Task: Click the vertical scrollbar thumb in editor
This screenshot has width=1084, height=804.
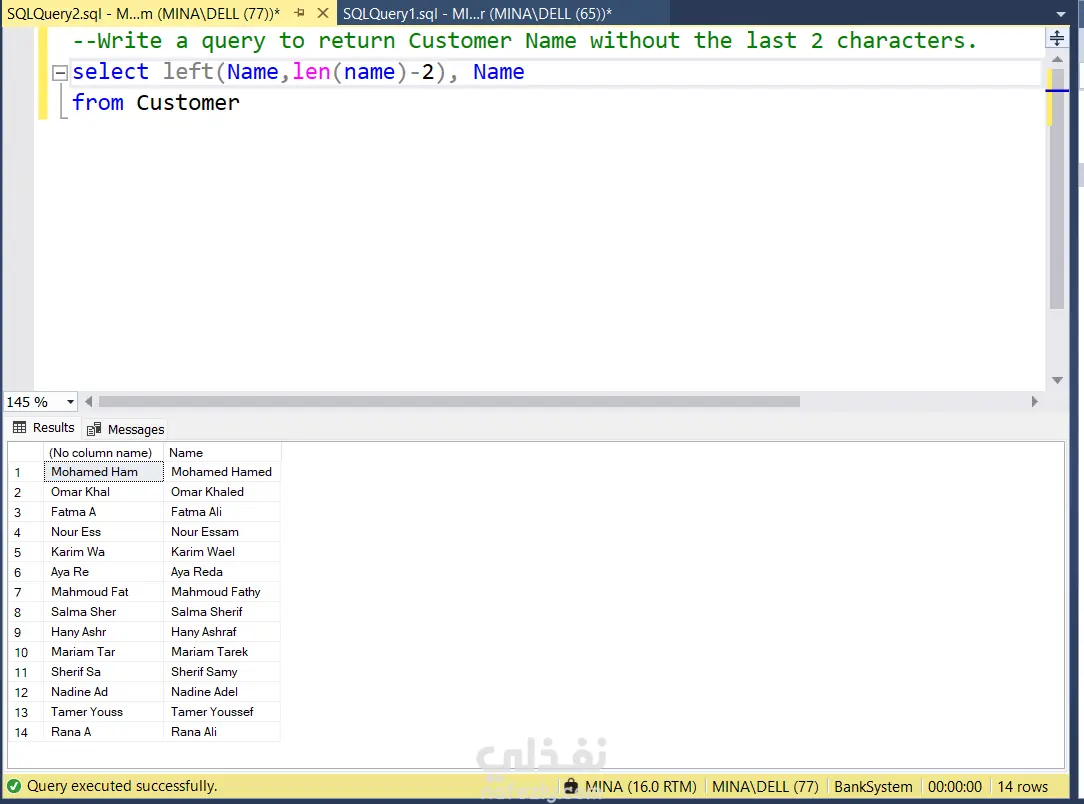Action: [x=1057, y=187]
